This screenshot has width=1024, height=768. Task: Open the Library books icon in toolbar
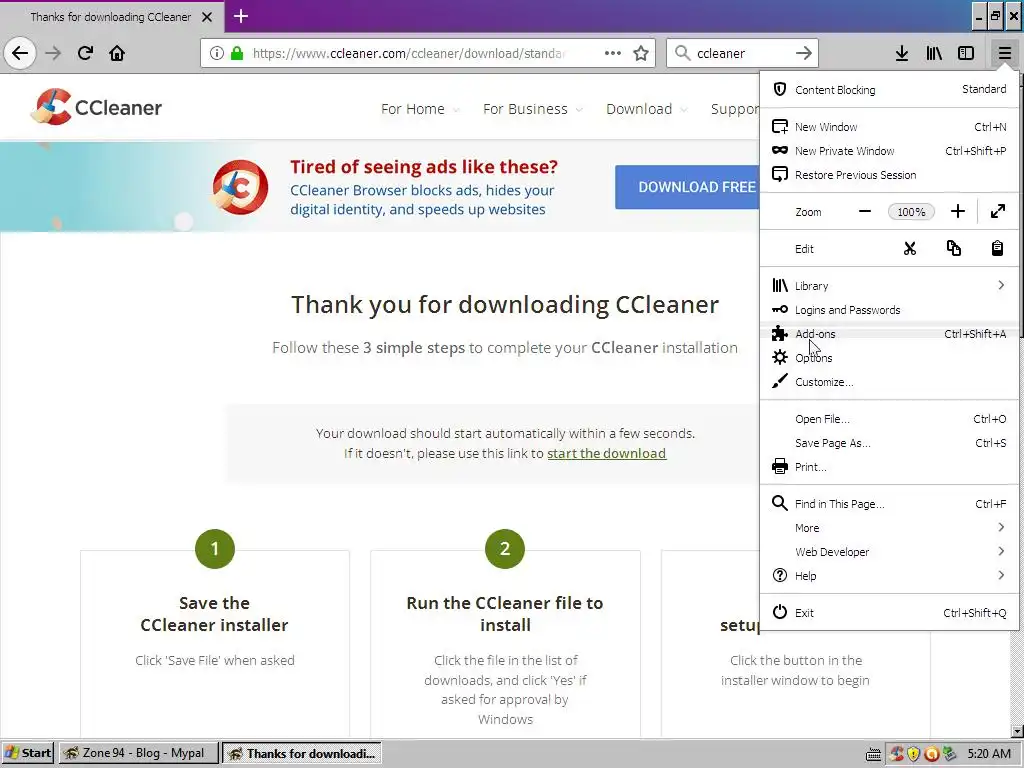[934, 53]
